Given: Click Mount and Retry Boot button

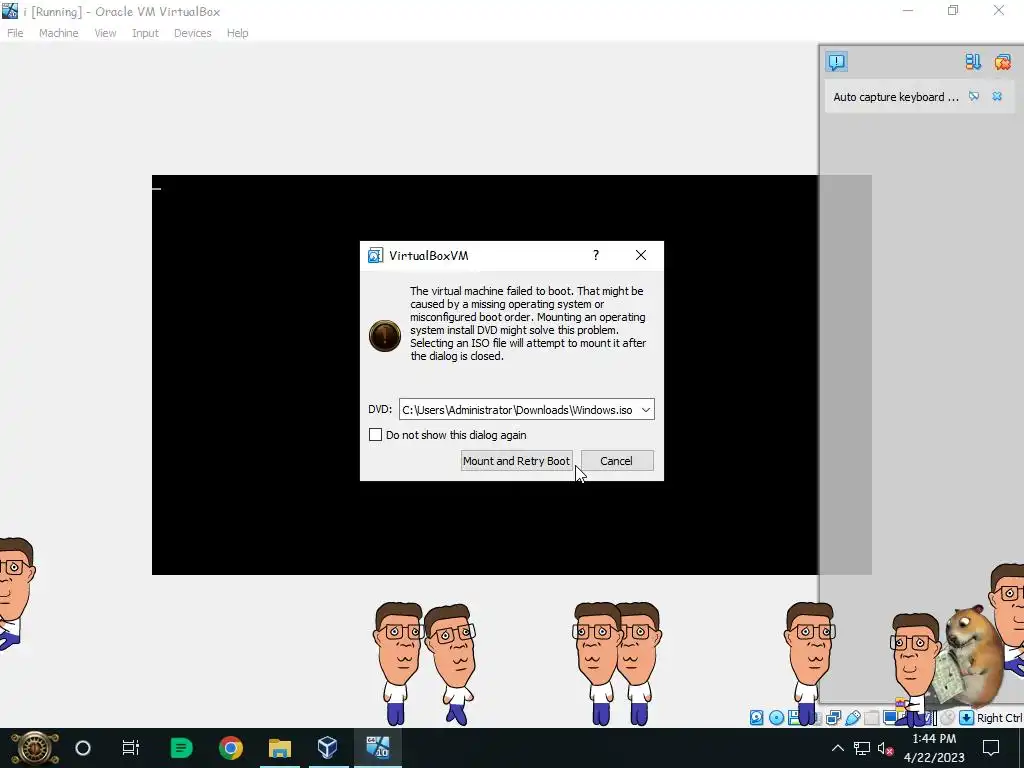Looking at the screenshot, I should (x=516, y=461).
